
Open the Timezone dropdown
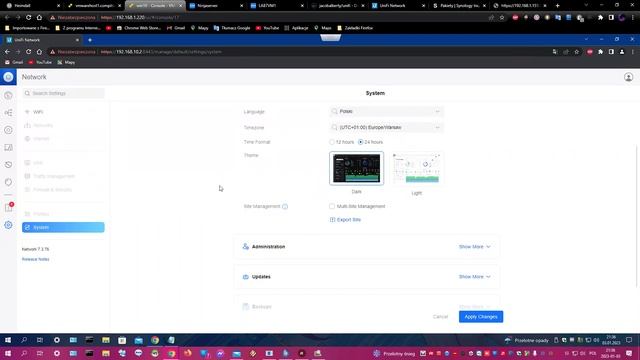coord(386,127)
